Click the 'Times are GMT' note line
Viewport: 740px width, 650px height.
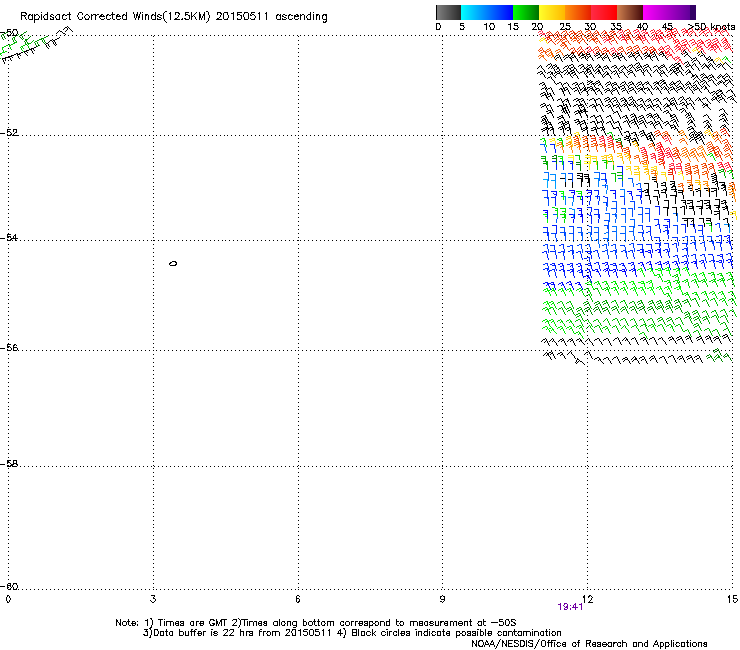click(x=315, y=623)
